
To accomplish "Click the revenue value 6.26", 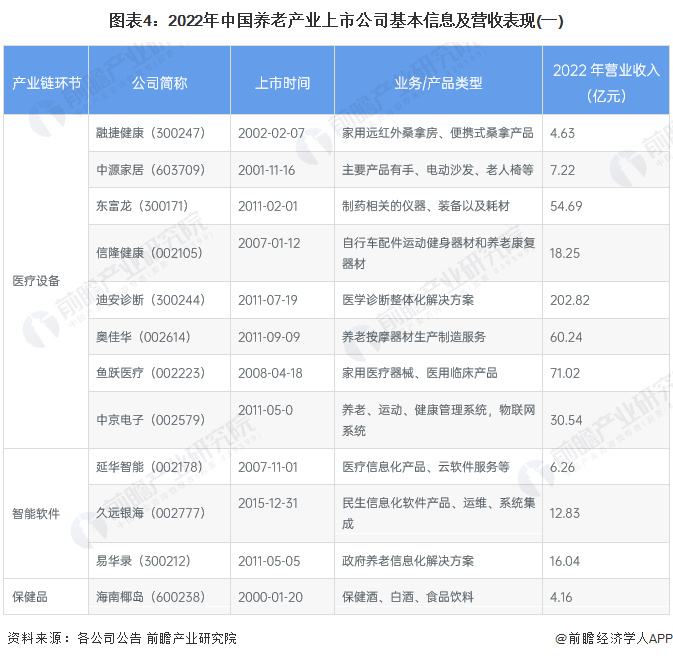I will (562, 468).
